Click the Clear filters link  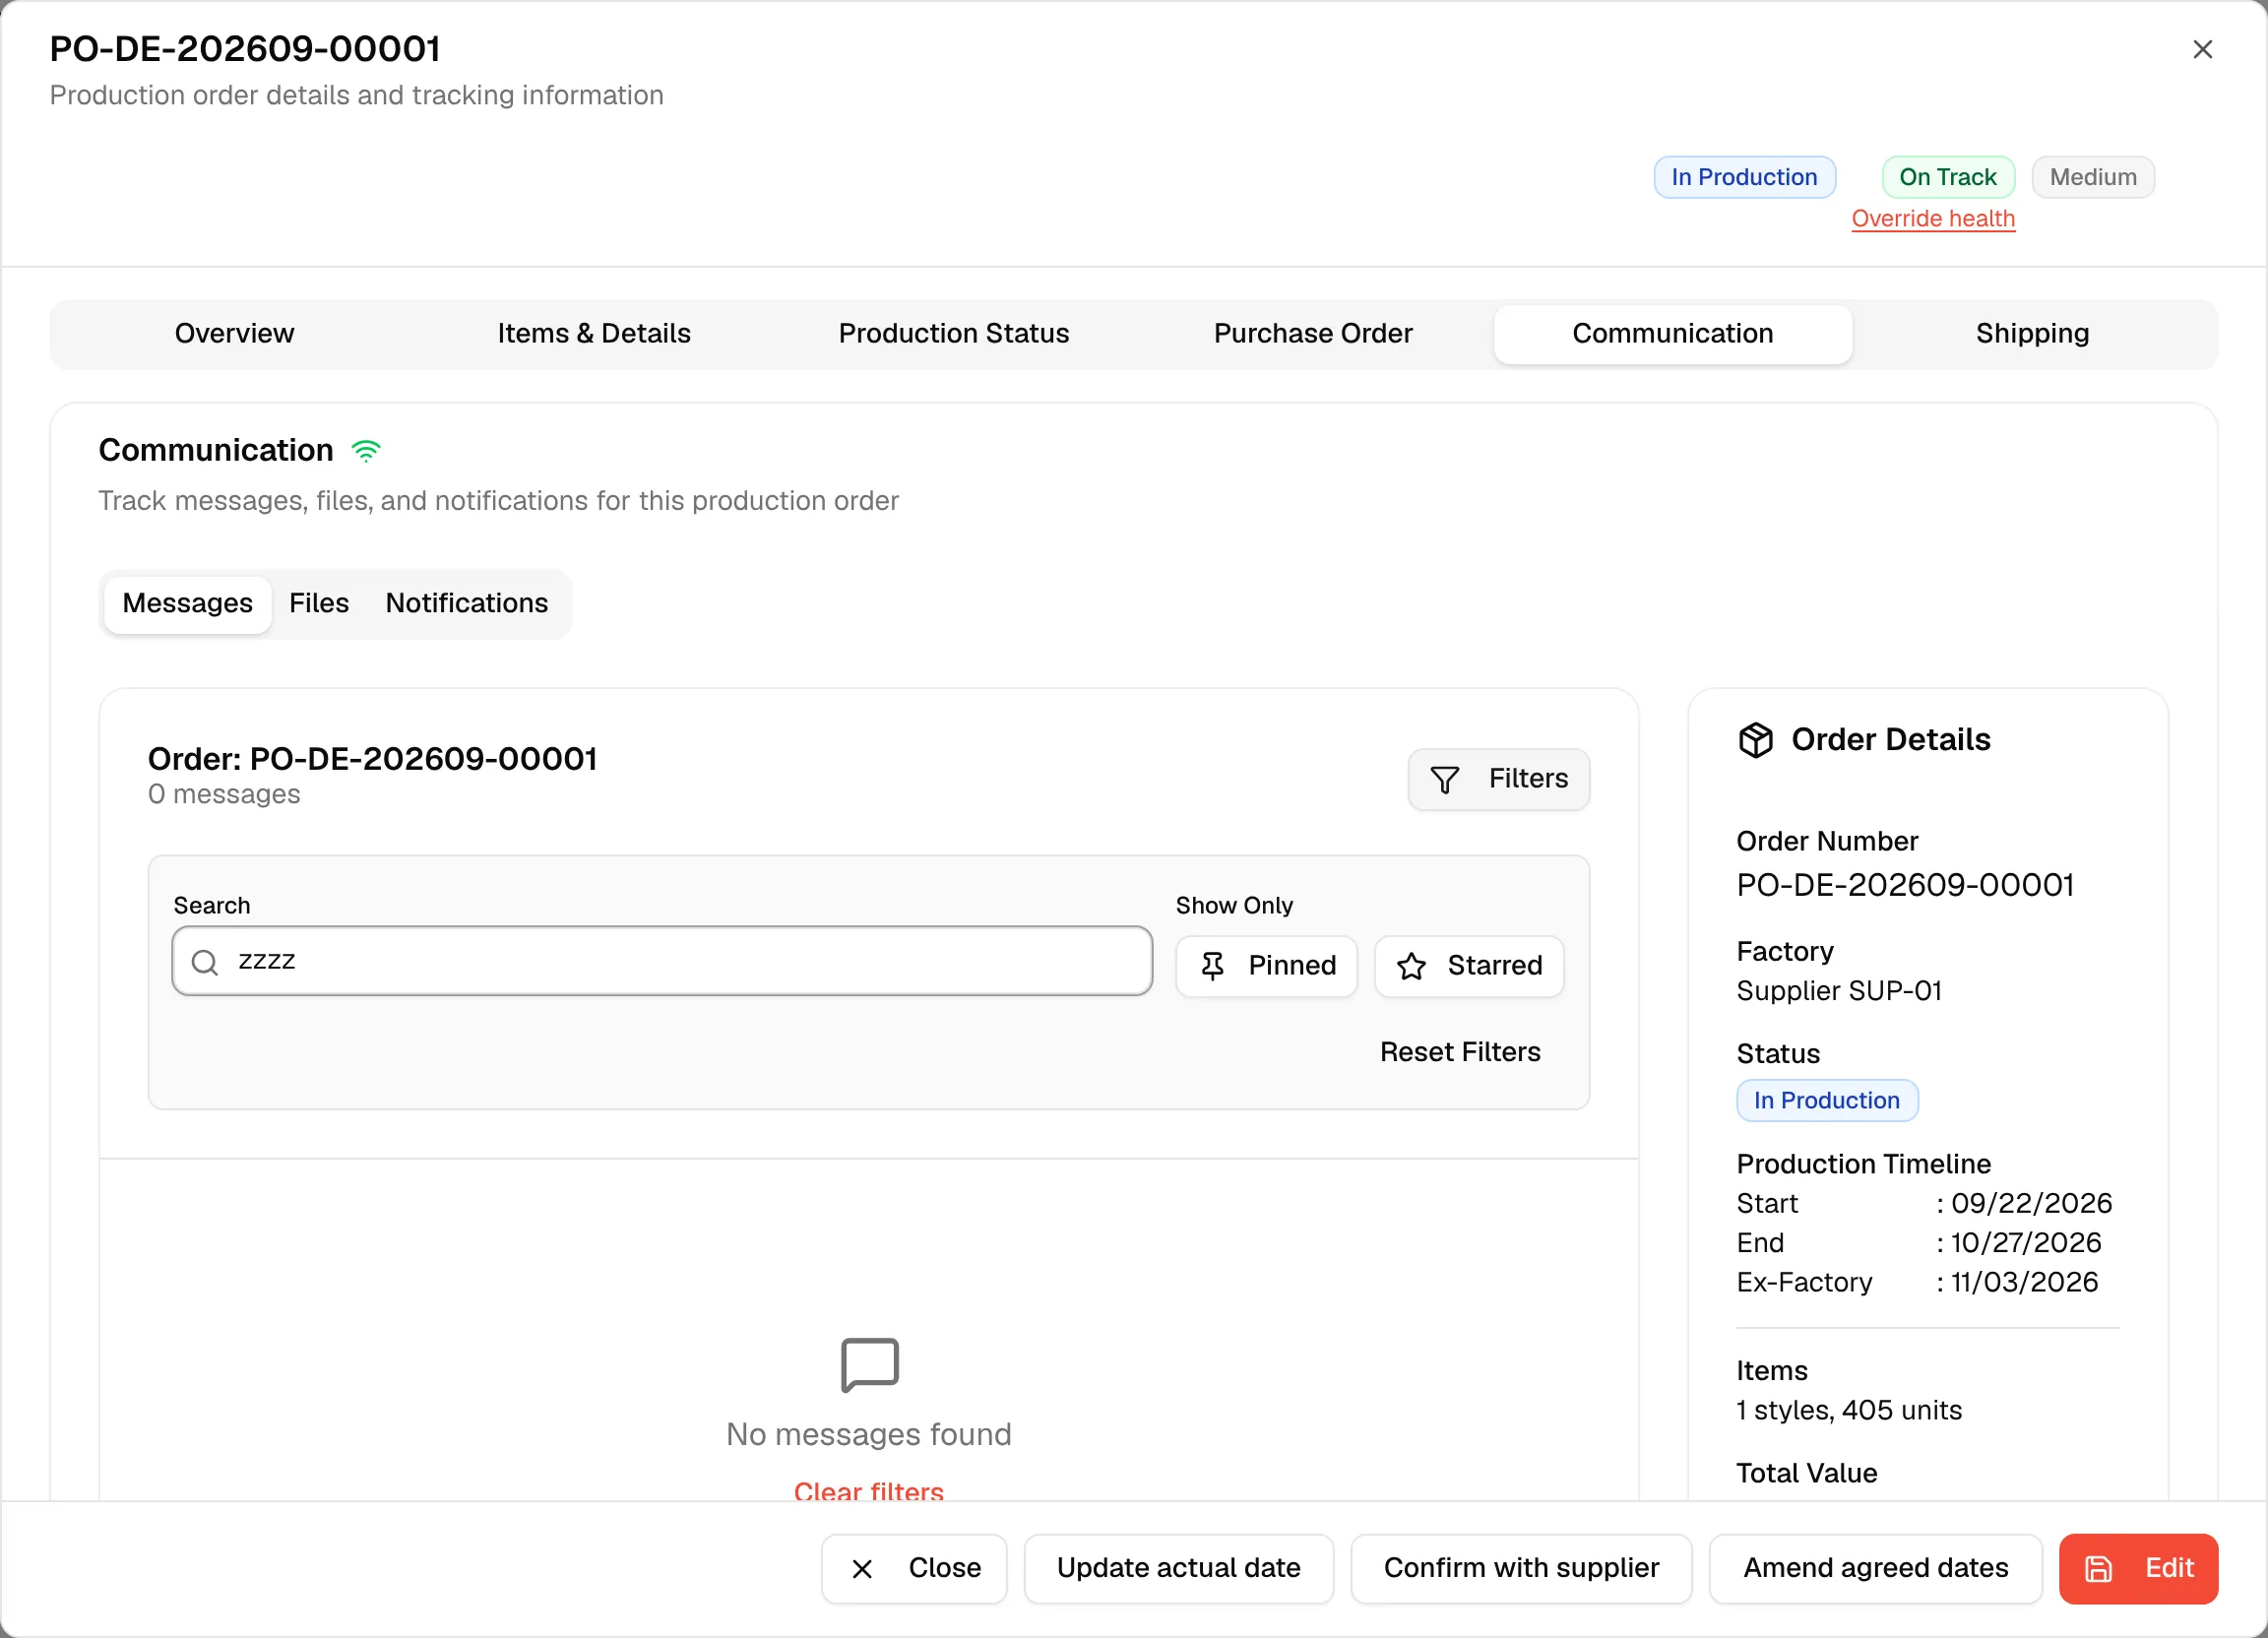coord(868,1492)
